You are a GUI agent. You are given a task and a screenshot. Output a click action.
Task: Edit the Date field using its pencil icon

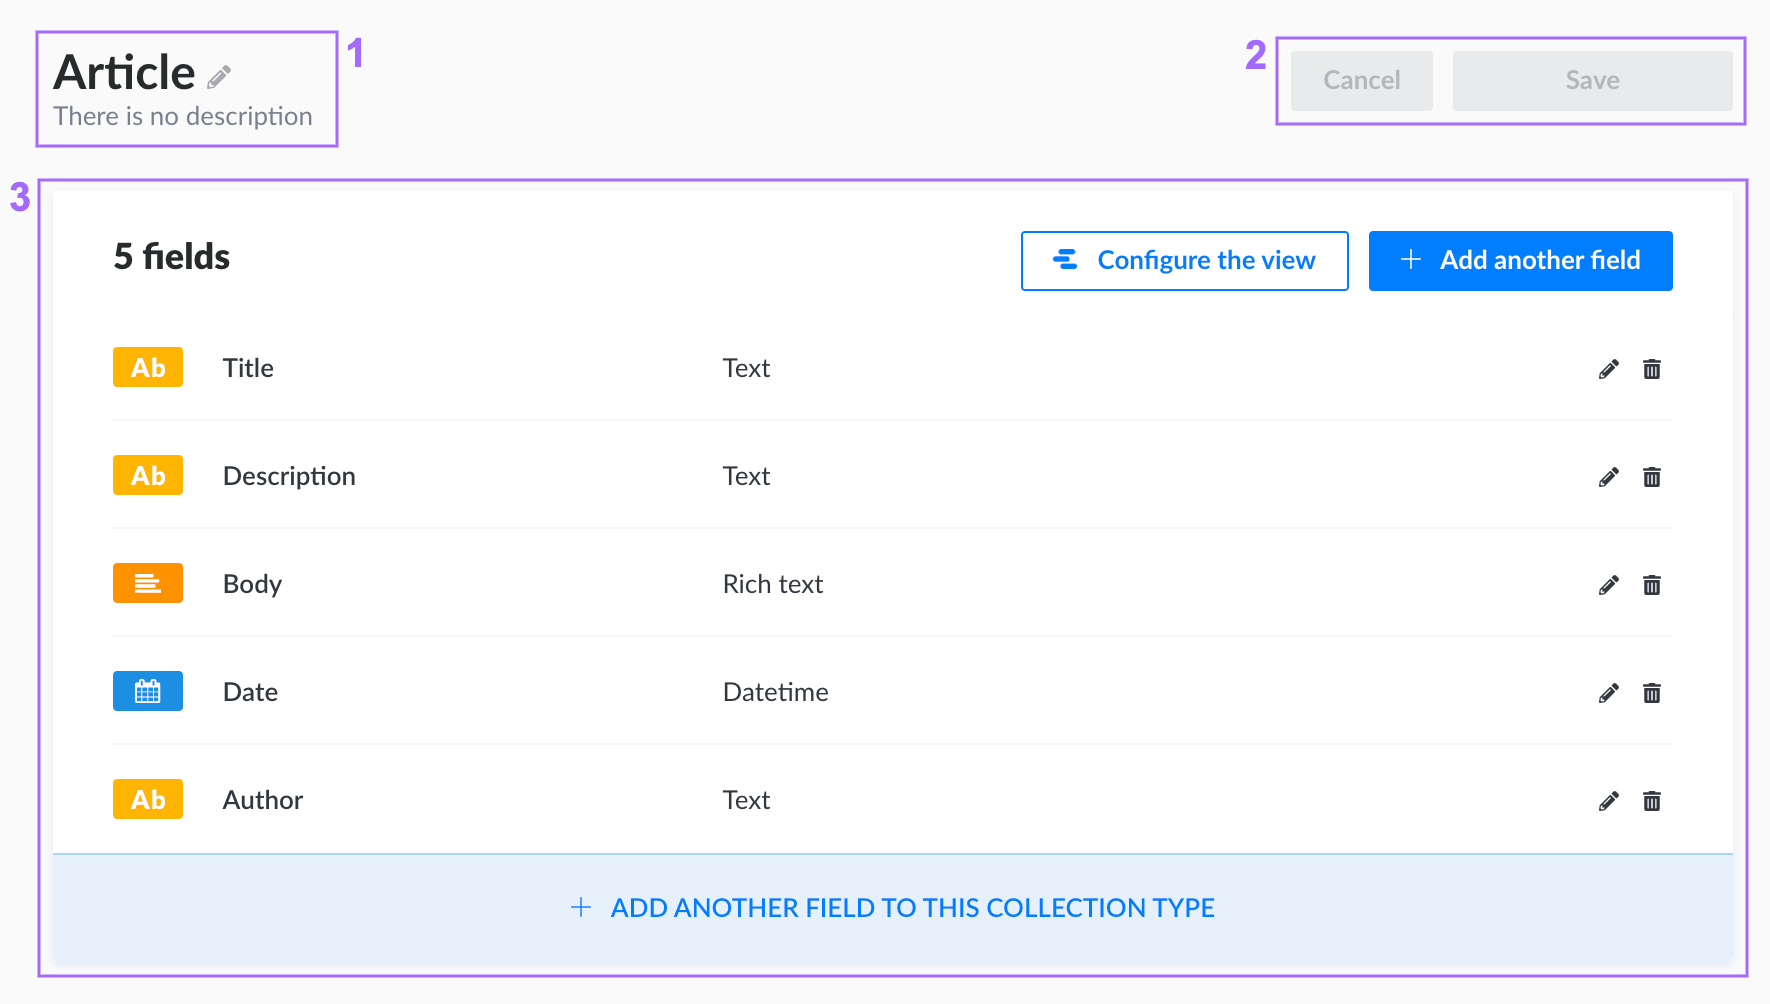pos(1608,693)
